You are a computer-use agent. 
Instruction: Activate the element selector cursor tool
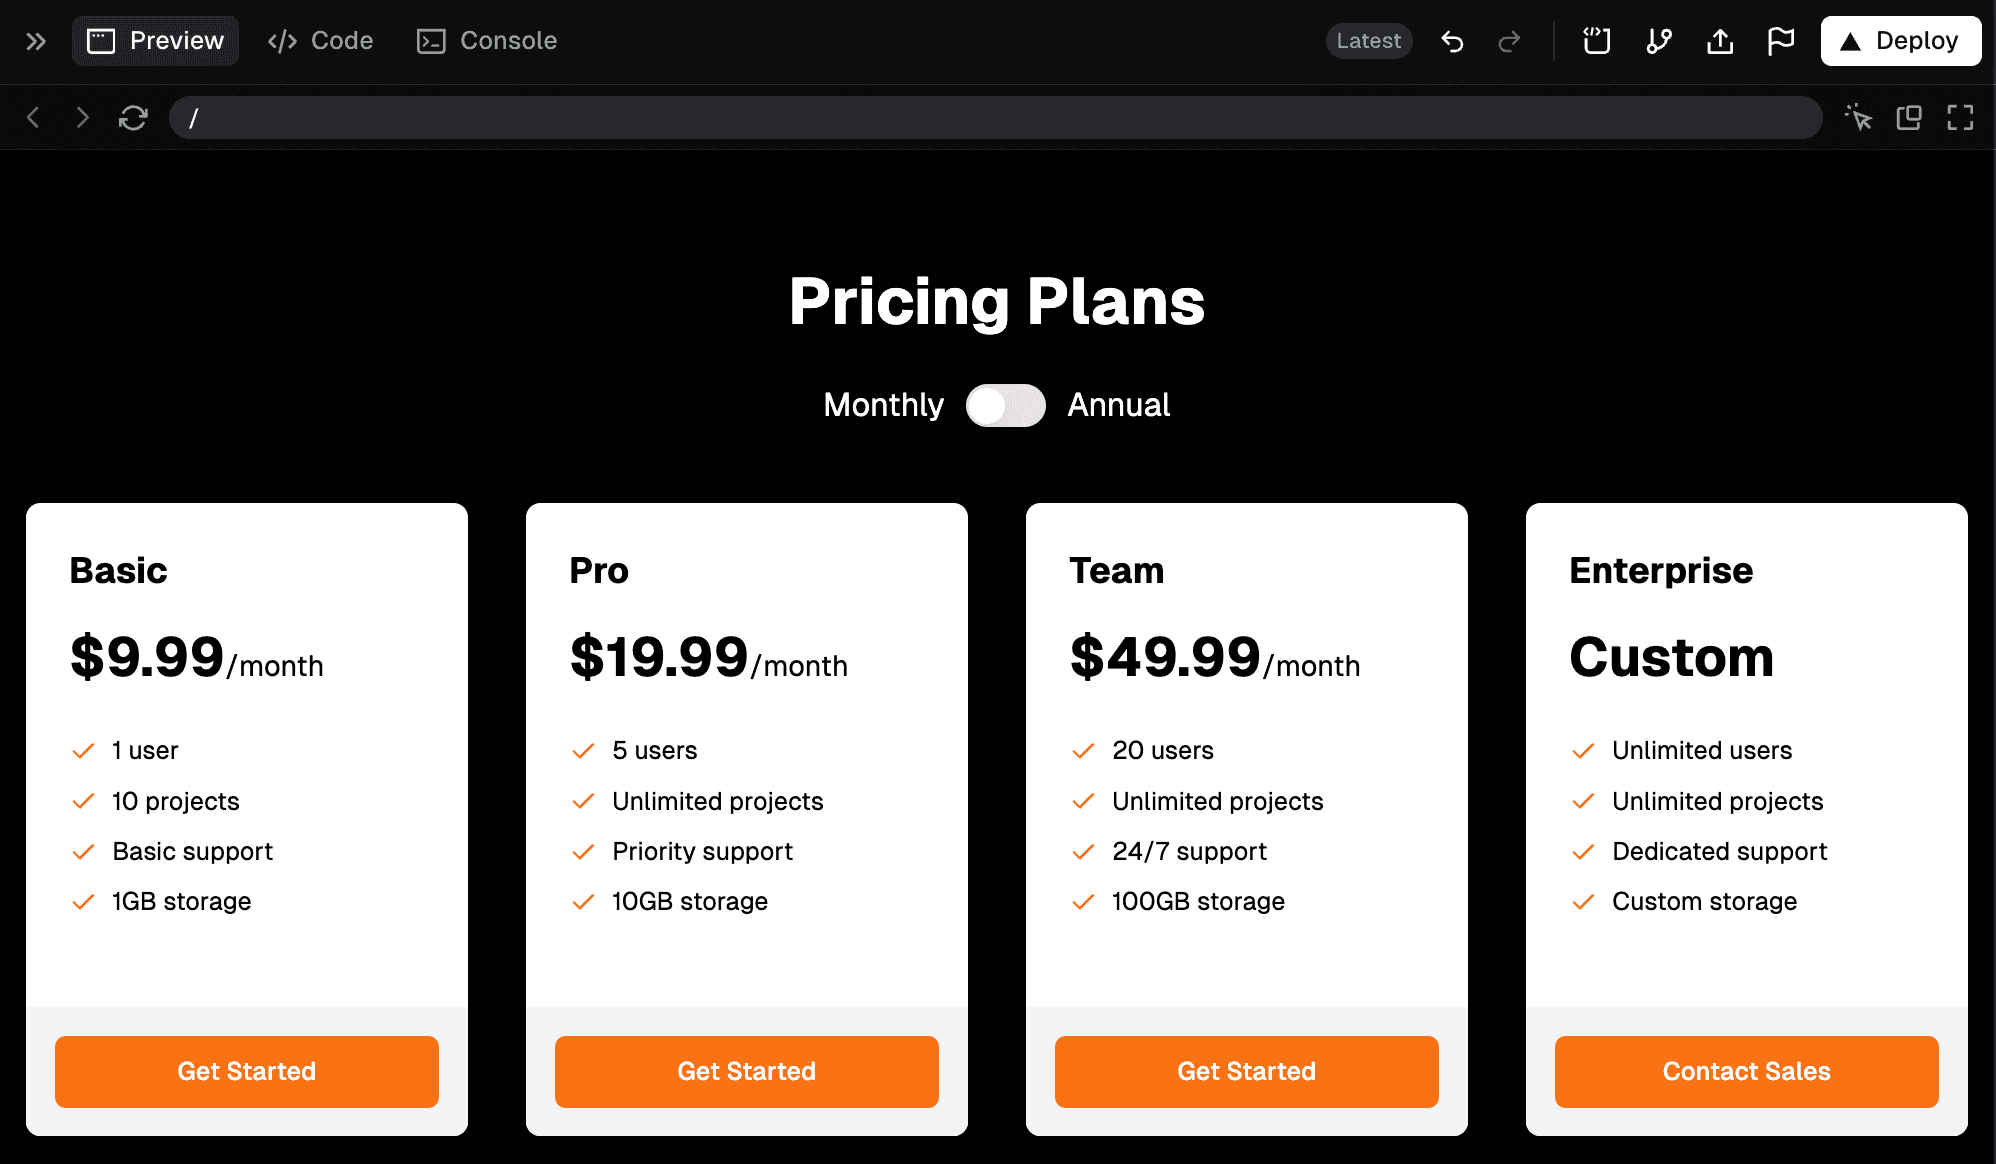coord(1858,118)
